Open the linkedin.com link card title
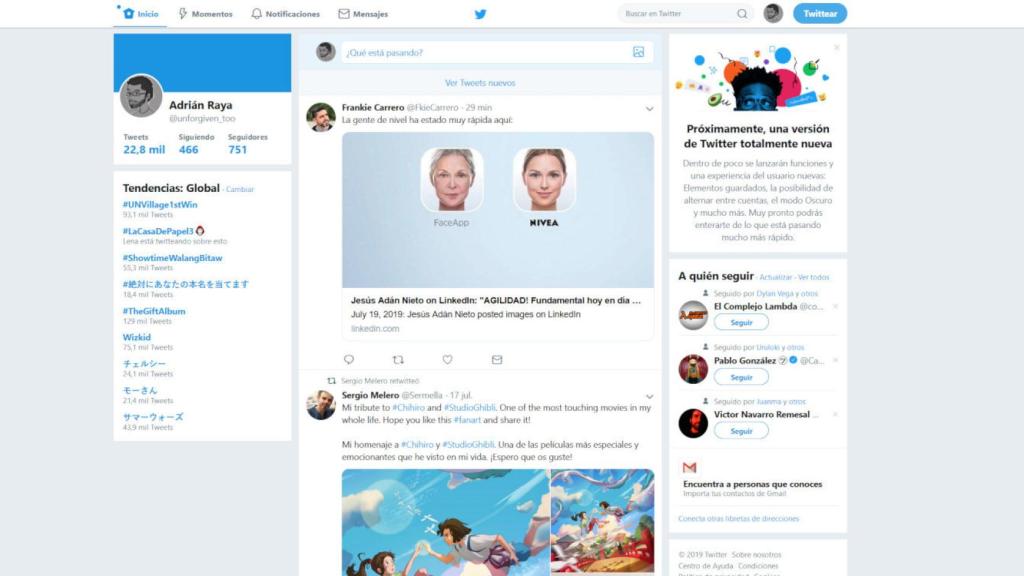 click(496, 300)
